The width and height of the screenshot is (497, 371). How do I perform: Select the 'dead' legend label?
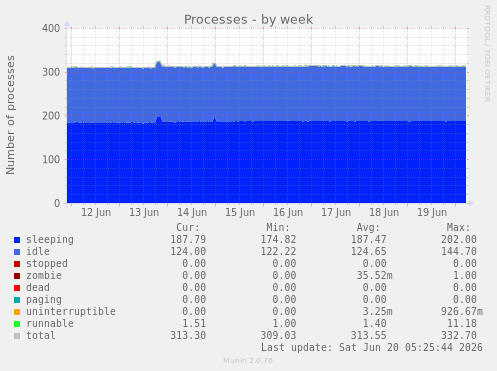point(38,287)
